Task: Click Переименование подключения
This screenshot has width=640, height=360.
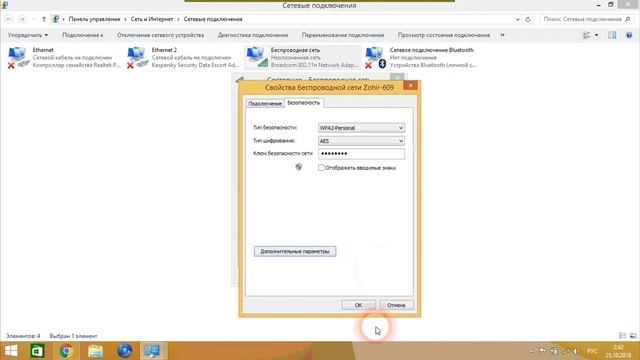Action: 343,35
